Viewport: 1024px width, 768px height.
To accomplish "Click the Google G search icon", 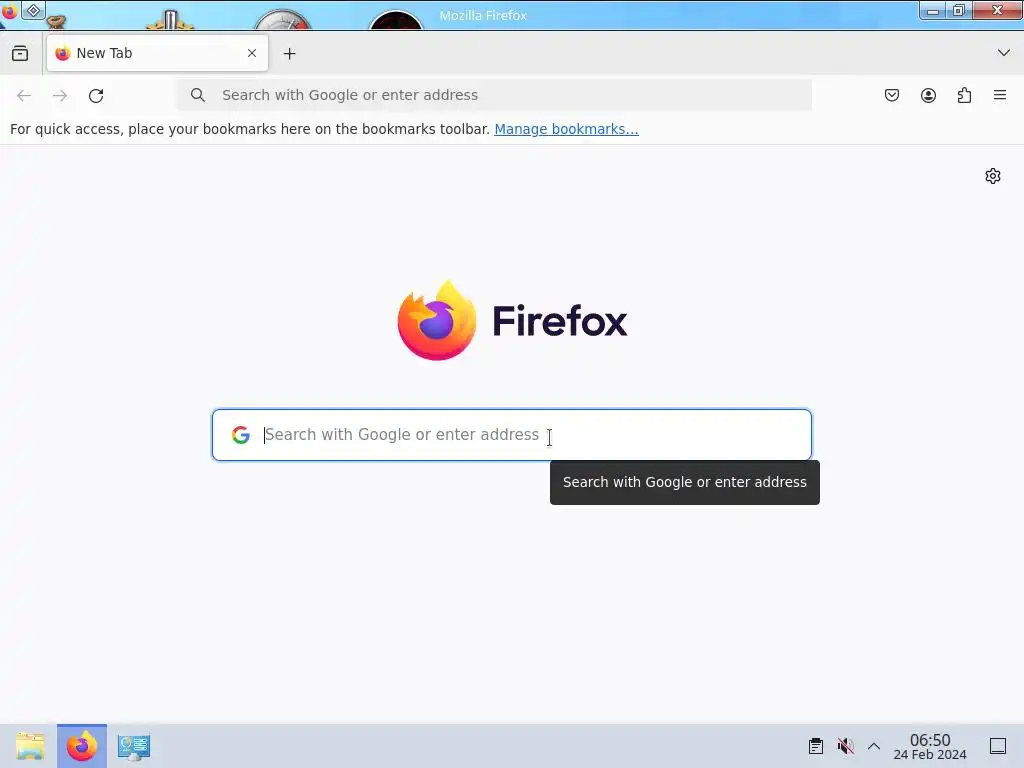I will click(x=241, y=435).
